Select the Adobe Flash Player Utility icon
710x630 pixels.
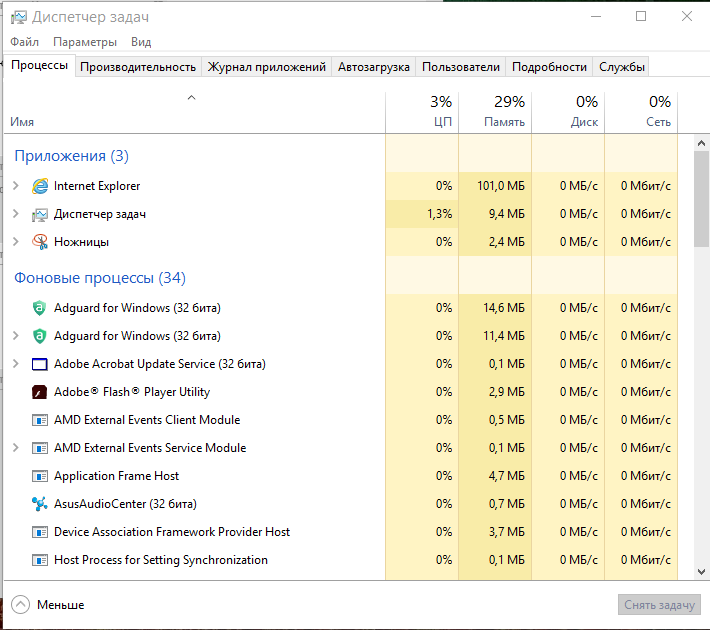point(40,392)
